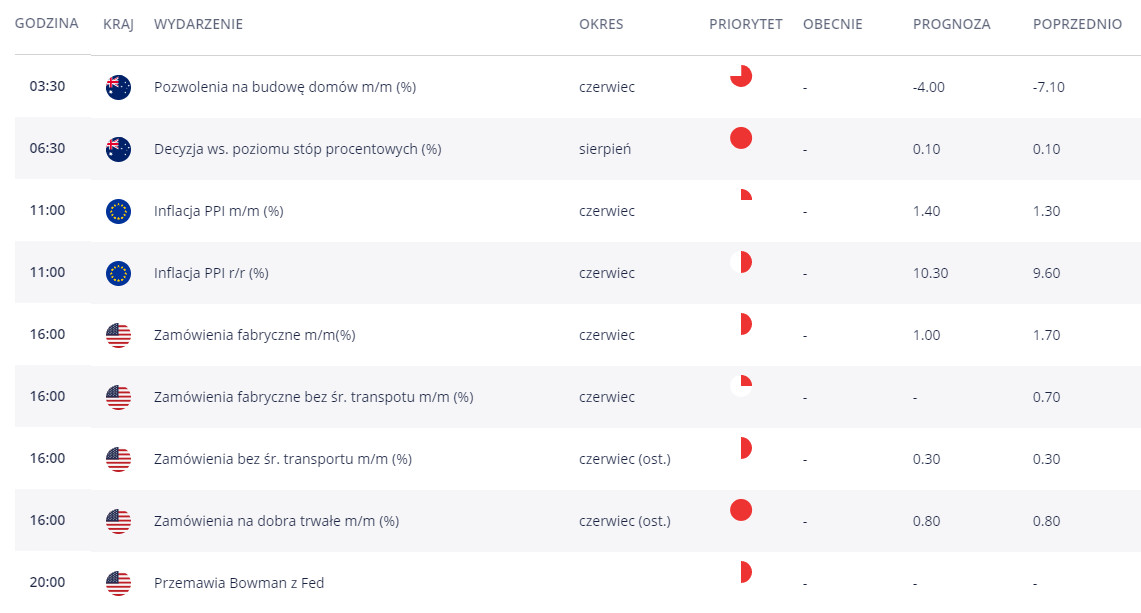Viewport: 1141px width, 613px height.
Task: Open event Decyzja ws. poziomu stóp procentowych (%)
Action: point(298,149)
